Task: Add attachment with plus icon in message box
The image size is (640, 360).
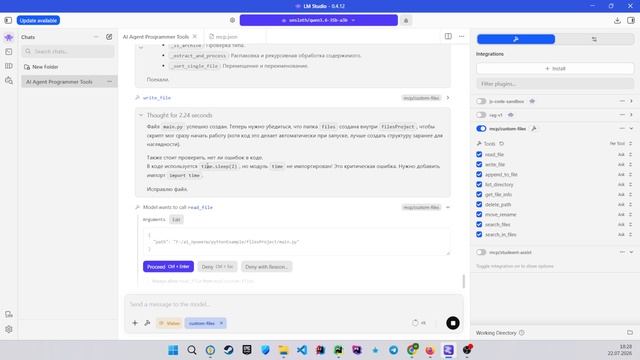Action: tap(135, 323)
